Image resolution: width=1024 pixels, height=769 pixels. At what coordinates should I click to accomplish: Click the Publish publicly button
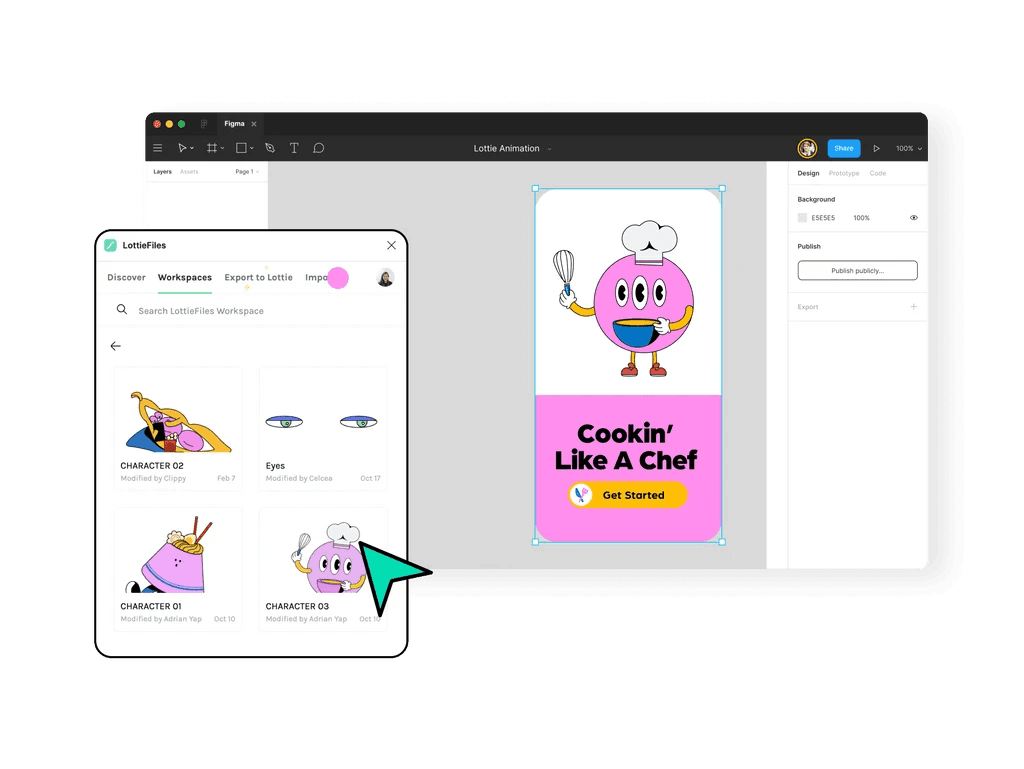click(x=857, y=270)
